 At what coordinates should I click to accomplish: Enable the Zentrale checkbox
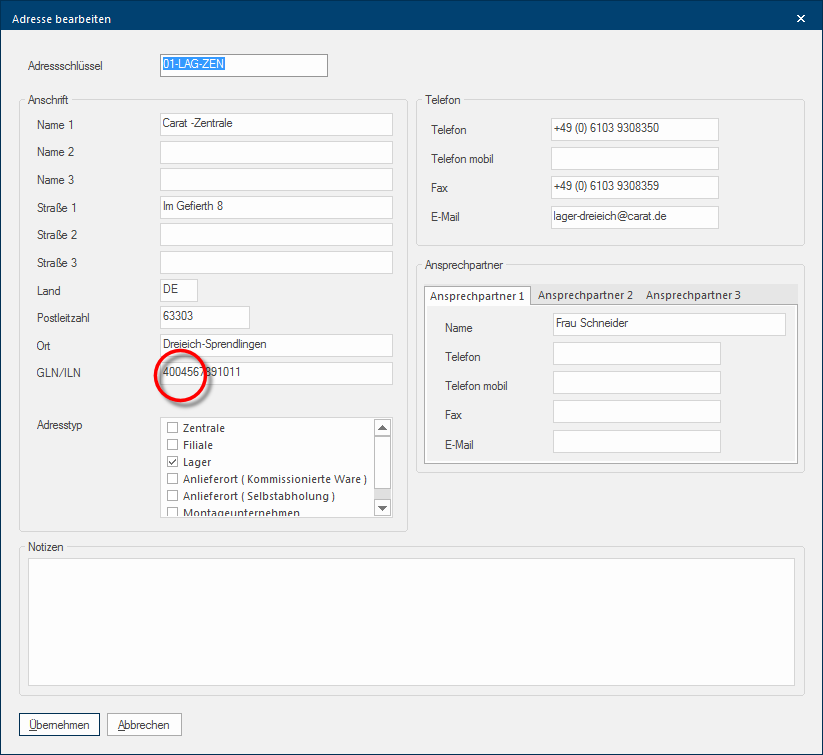(172, 428)
